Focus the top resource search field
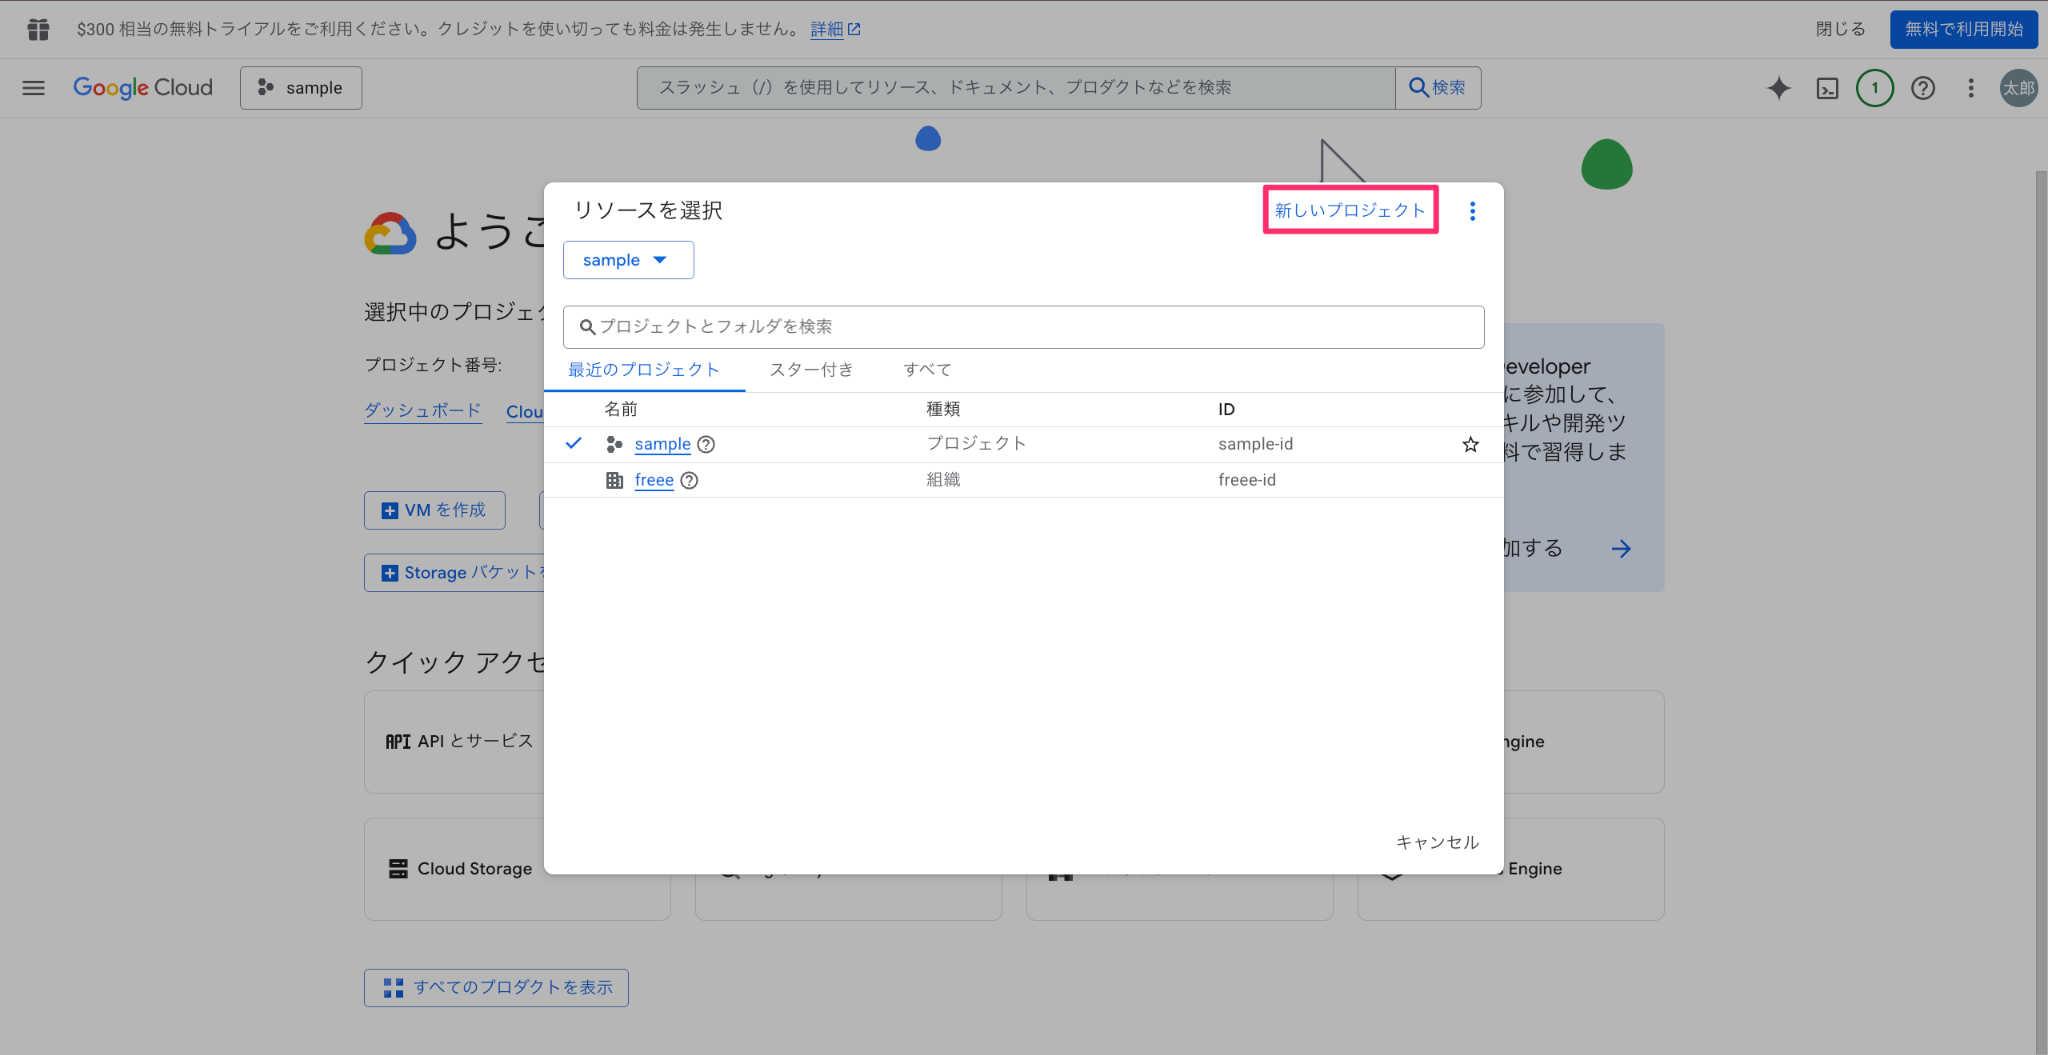Viewport: 2048px width, 1055px height. click(1016, 88)
